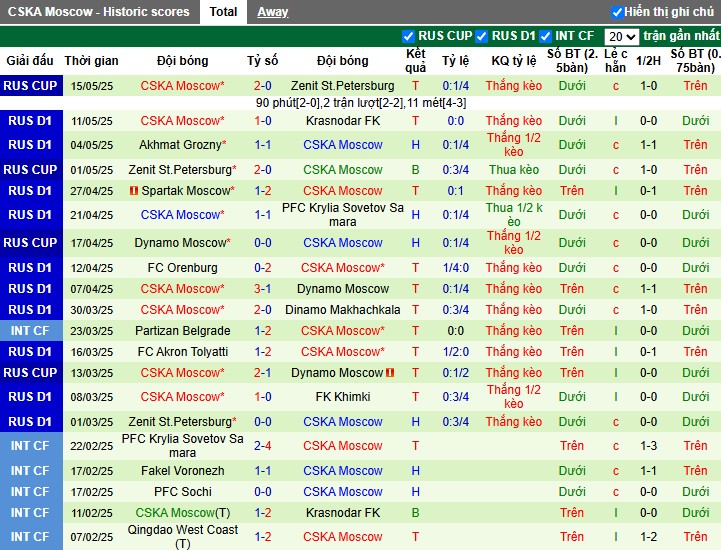
Task: Click CSKA Moscow - Historic scores title
Action: tap(98, 11)
